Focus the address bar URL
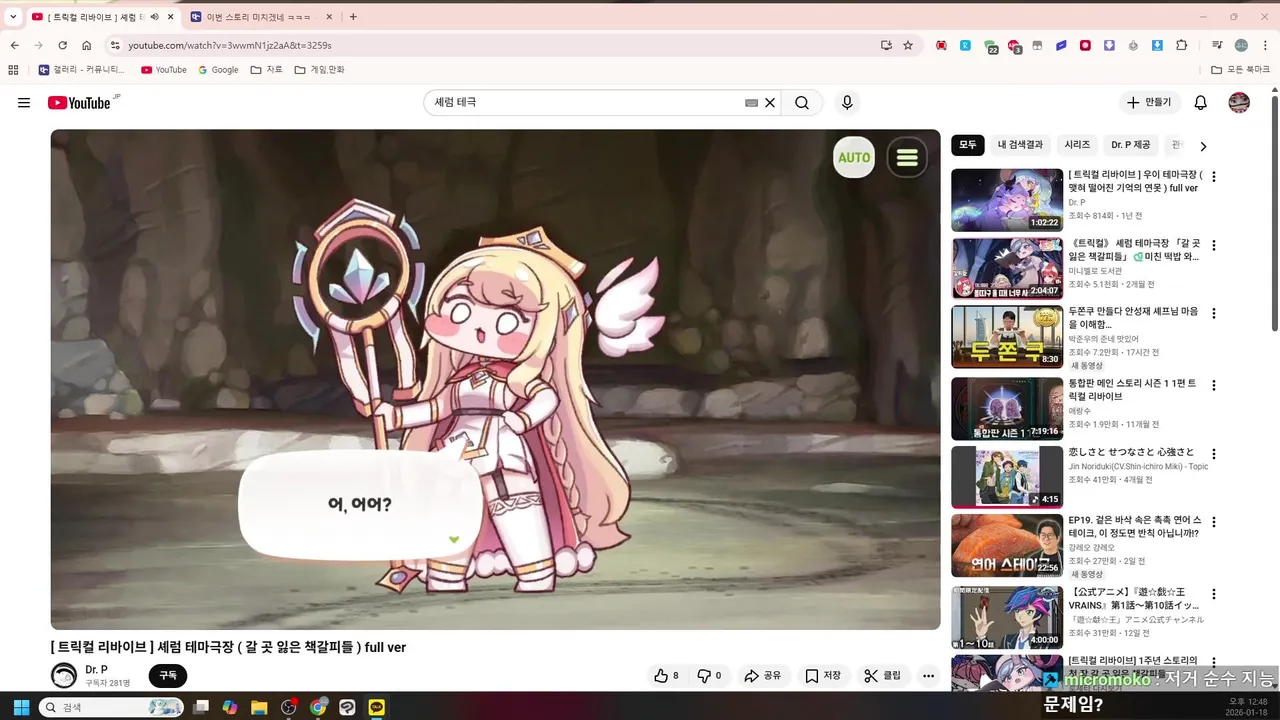1280x720 pixels. [x=230, y=45]
